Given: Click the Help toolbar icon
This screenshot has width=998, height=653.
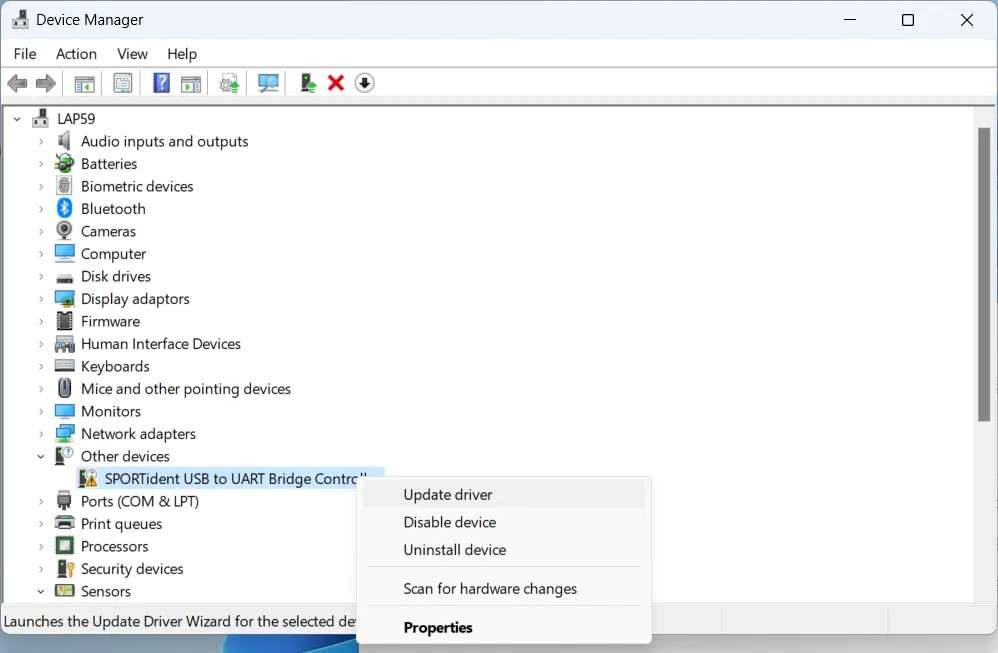Looking at the screenshot, I should (161, 83).
